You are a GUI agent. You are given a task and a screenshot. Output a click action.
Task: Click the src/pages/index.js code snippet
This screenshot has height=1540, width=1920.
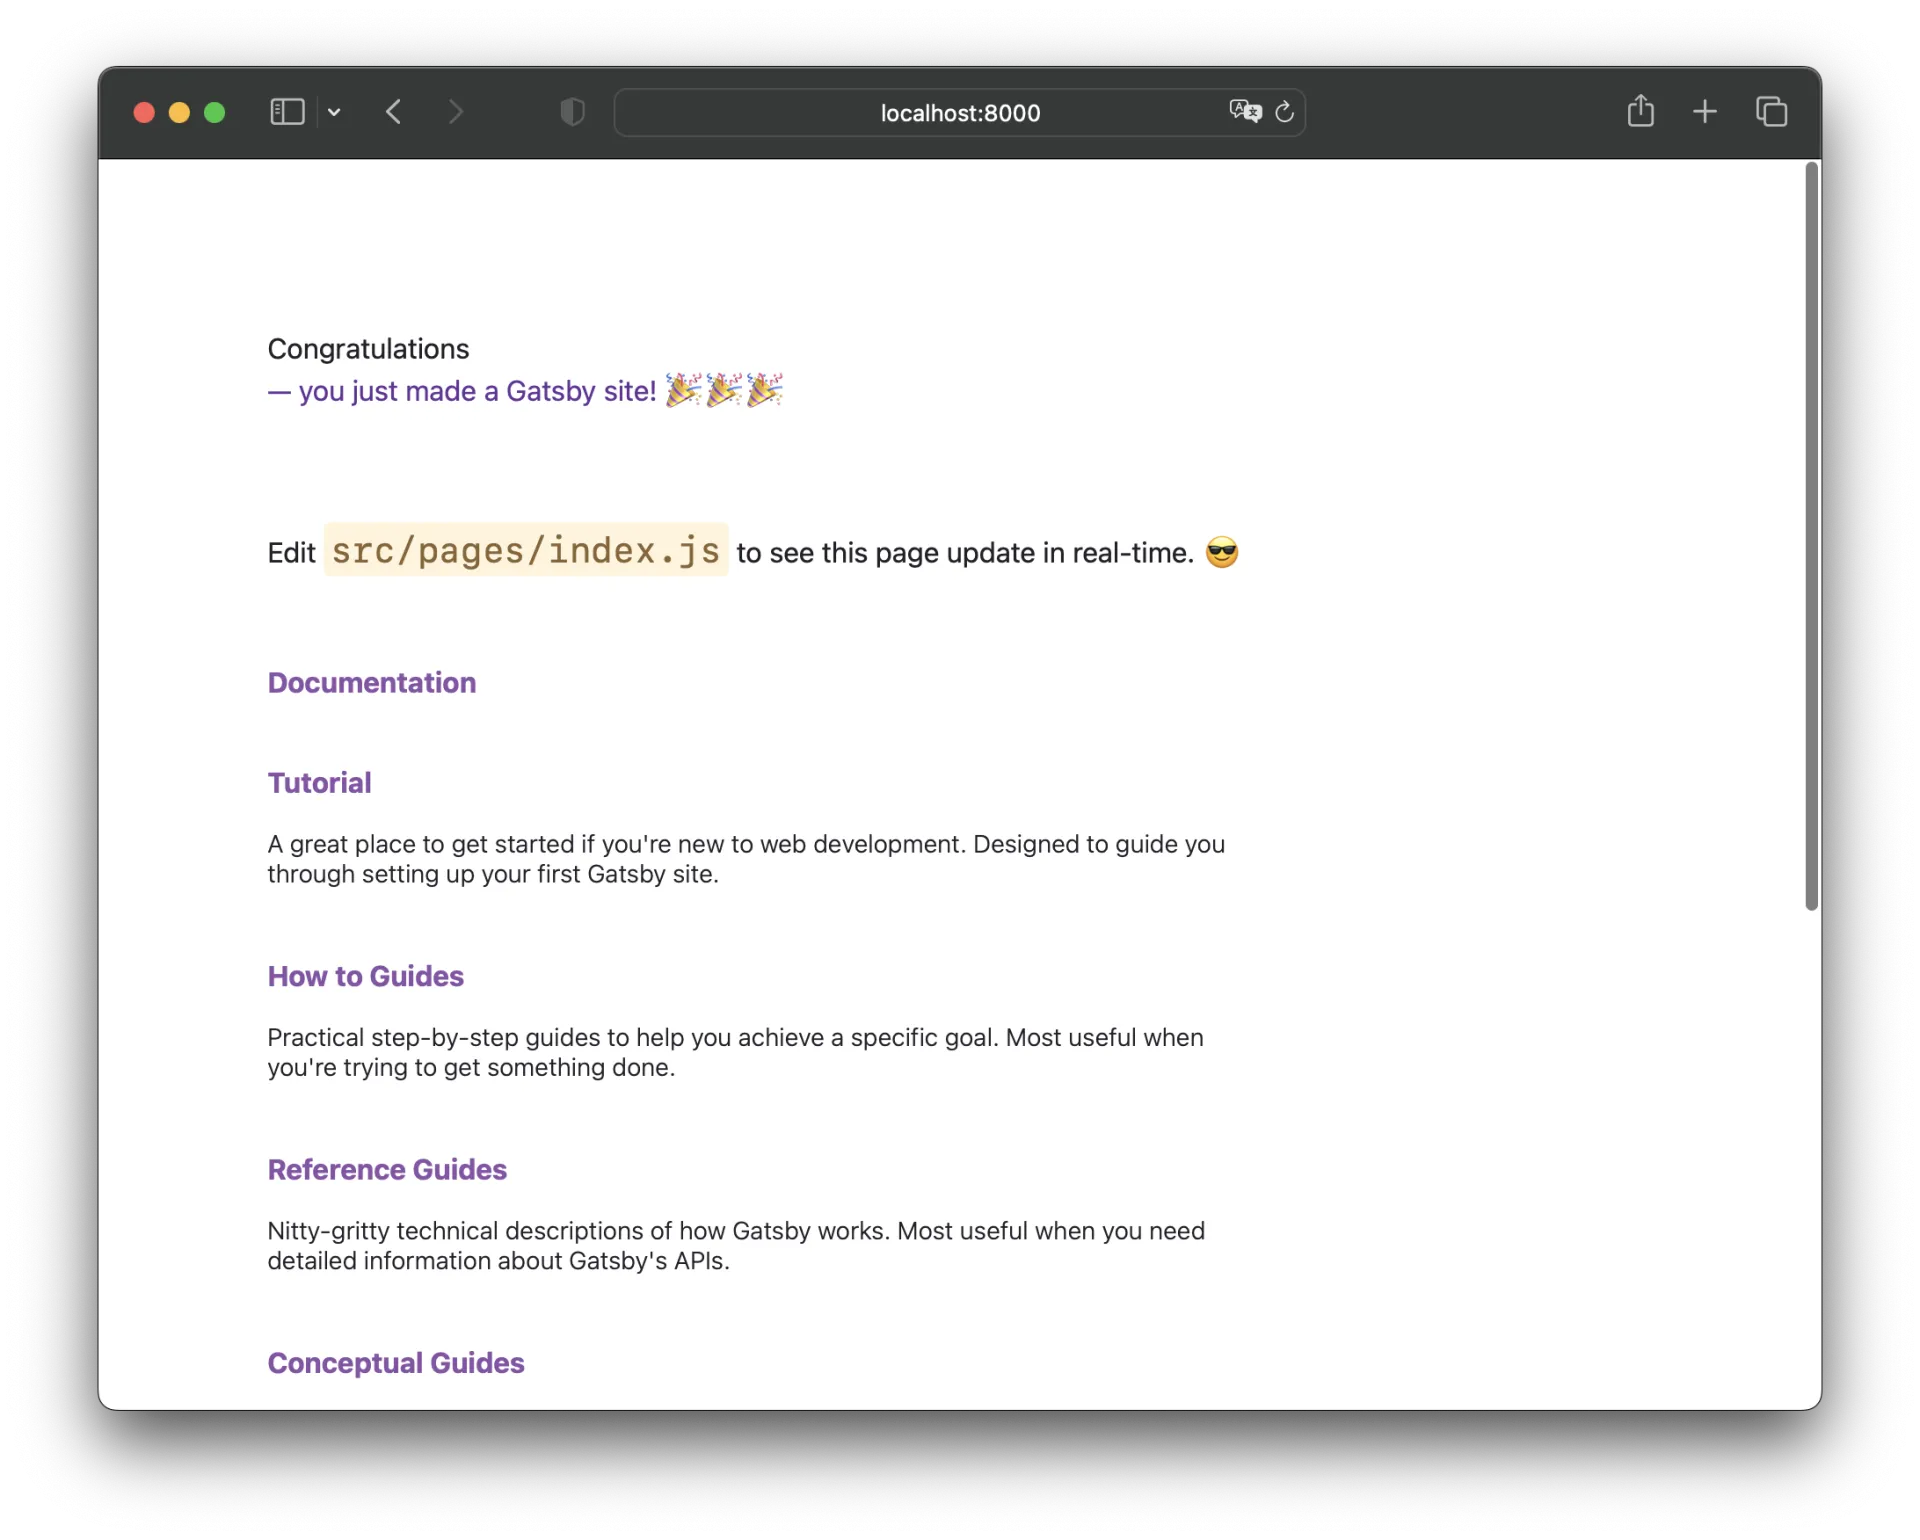pos(525,551)
